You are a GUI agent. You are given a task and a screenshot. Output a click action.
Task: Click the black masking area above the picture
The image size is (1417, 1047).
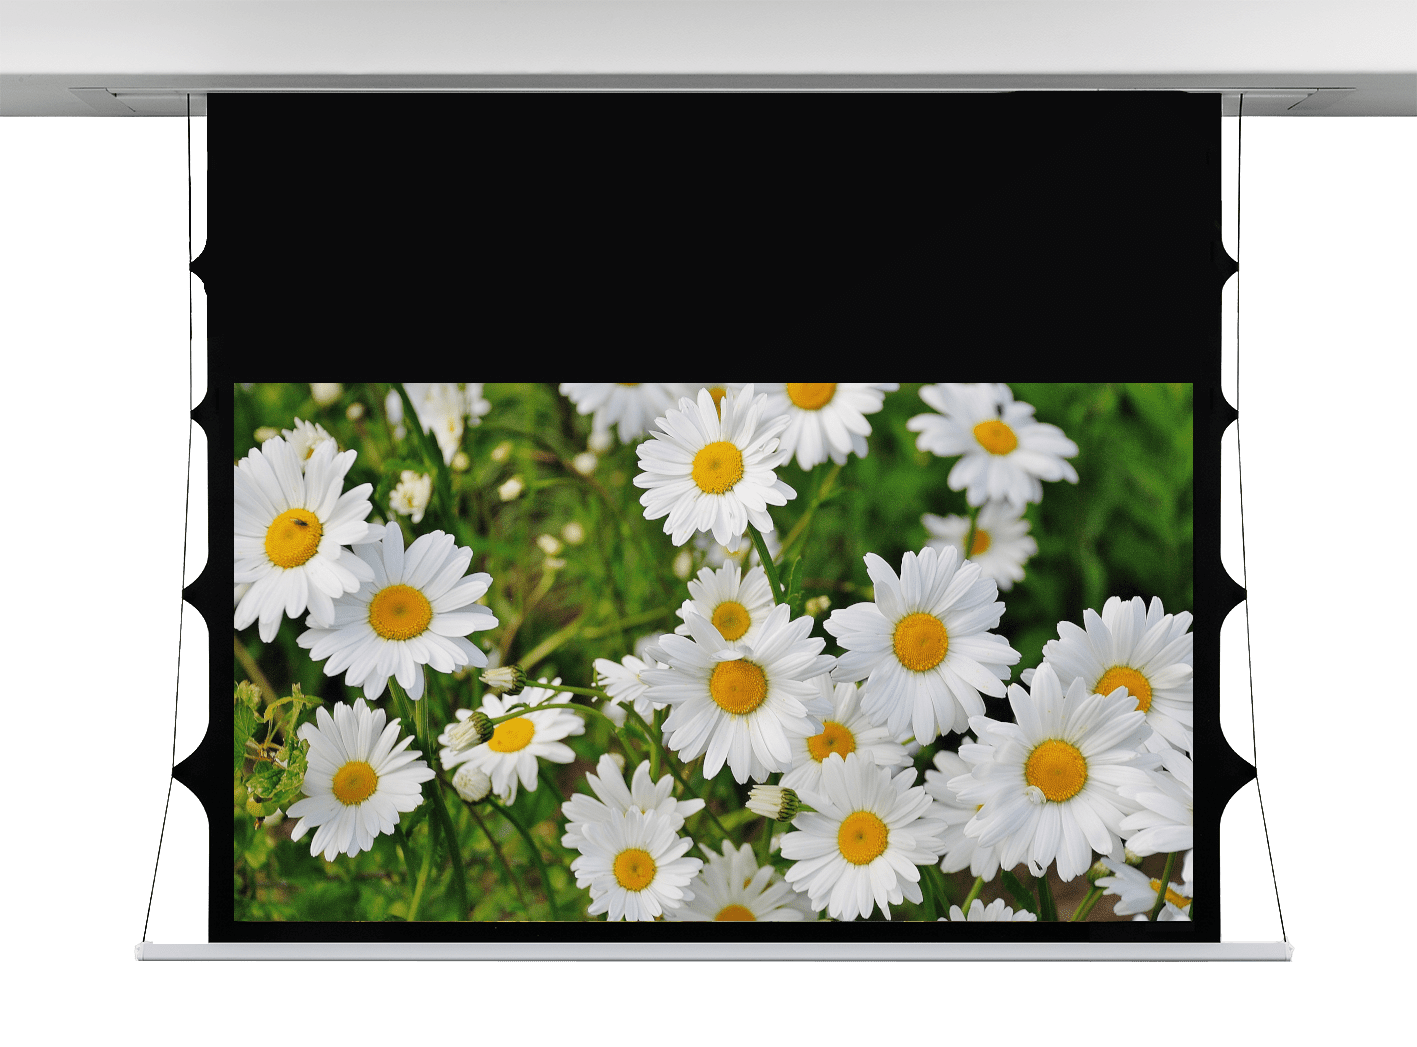[712, 235]
